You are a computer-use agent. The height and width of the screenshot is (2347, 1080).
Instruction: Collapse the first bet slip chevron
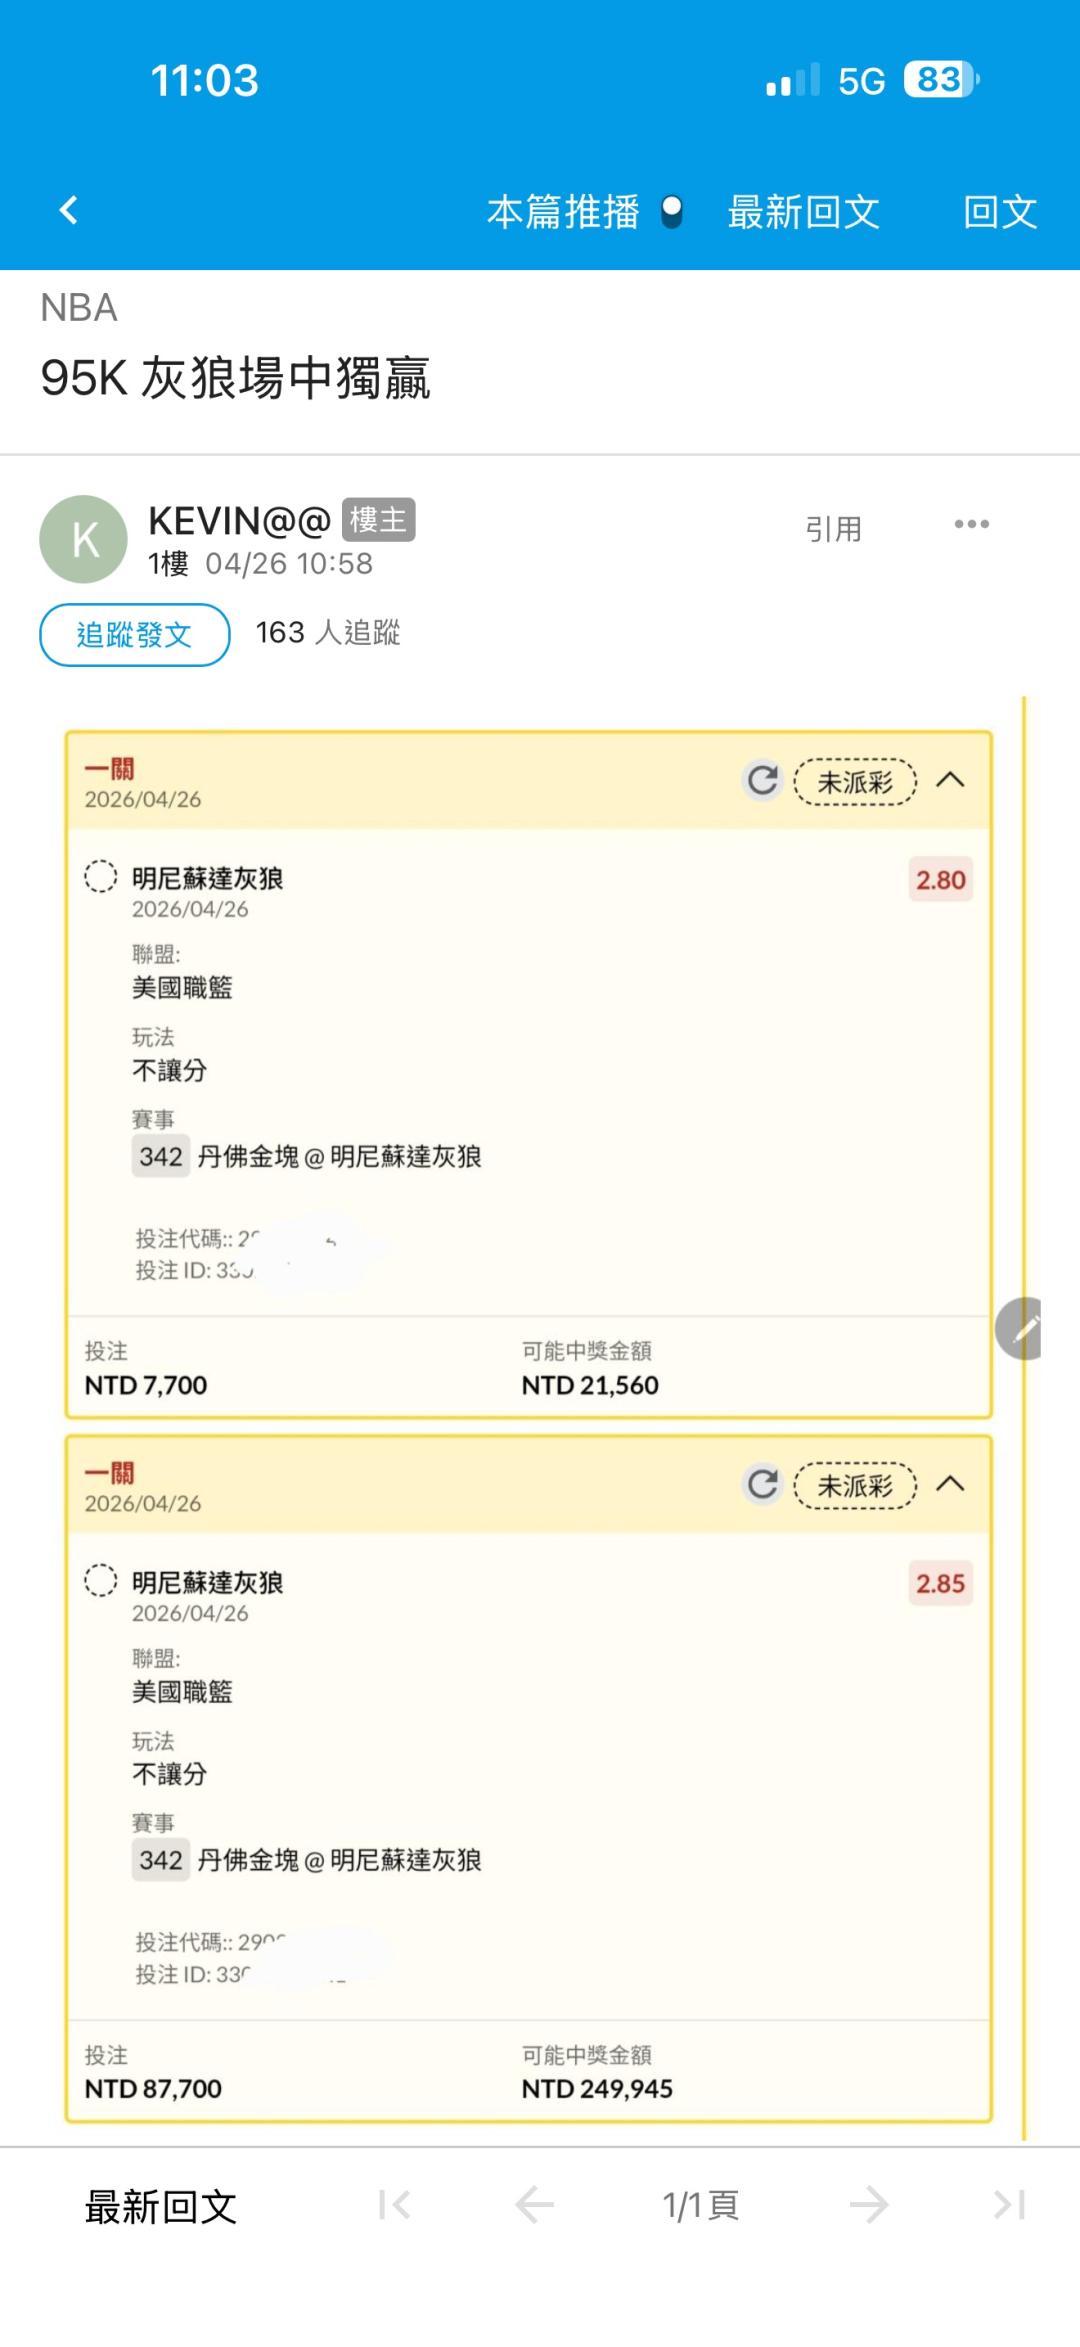[x=950, y=780]
